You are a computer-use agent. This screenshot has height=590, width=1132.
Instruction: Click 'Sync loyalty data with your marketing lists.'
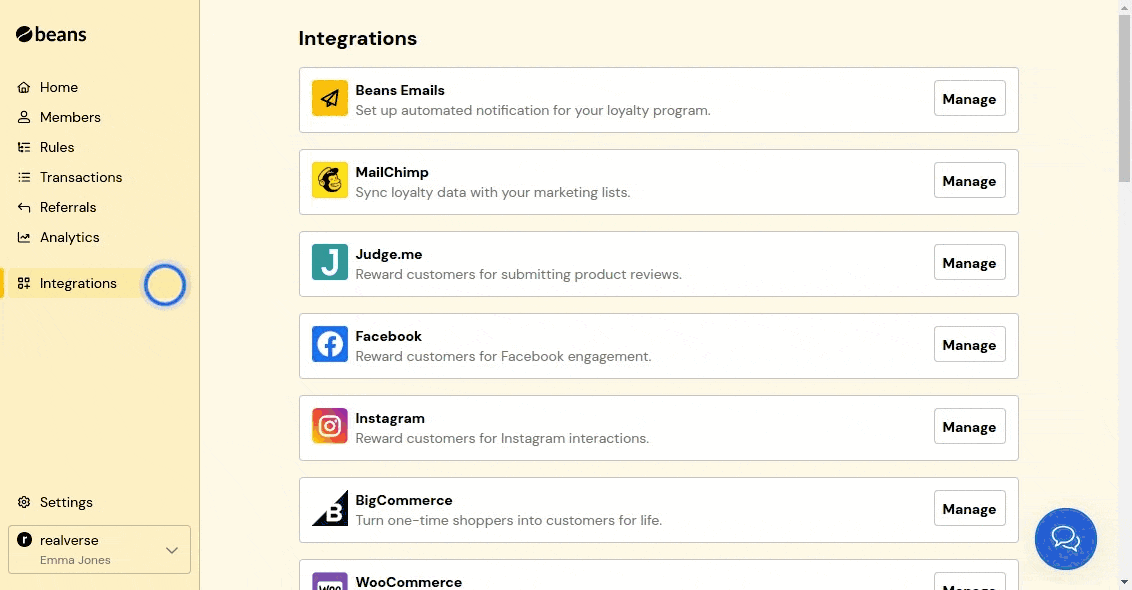point(492,192)
